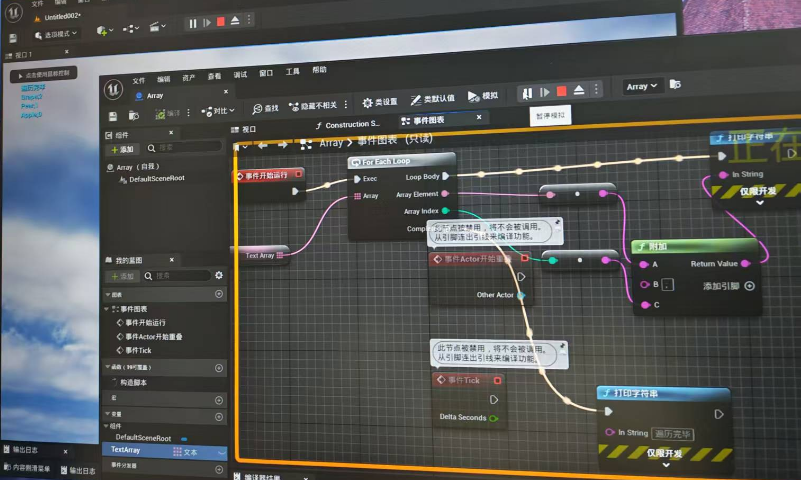Image resolution: width=802 pixels, height=480 pixels.
Task: Close the 事件图表 tab
Action: 479,117
